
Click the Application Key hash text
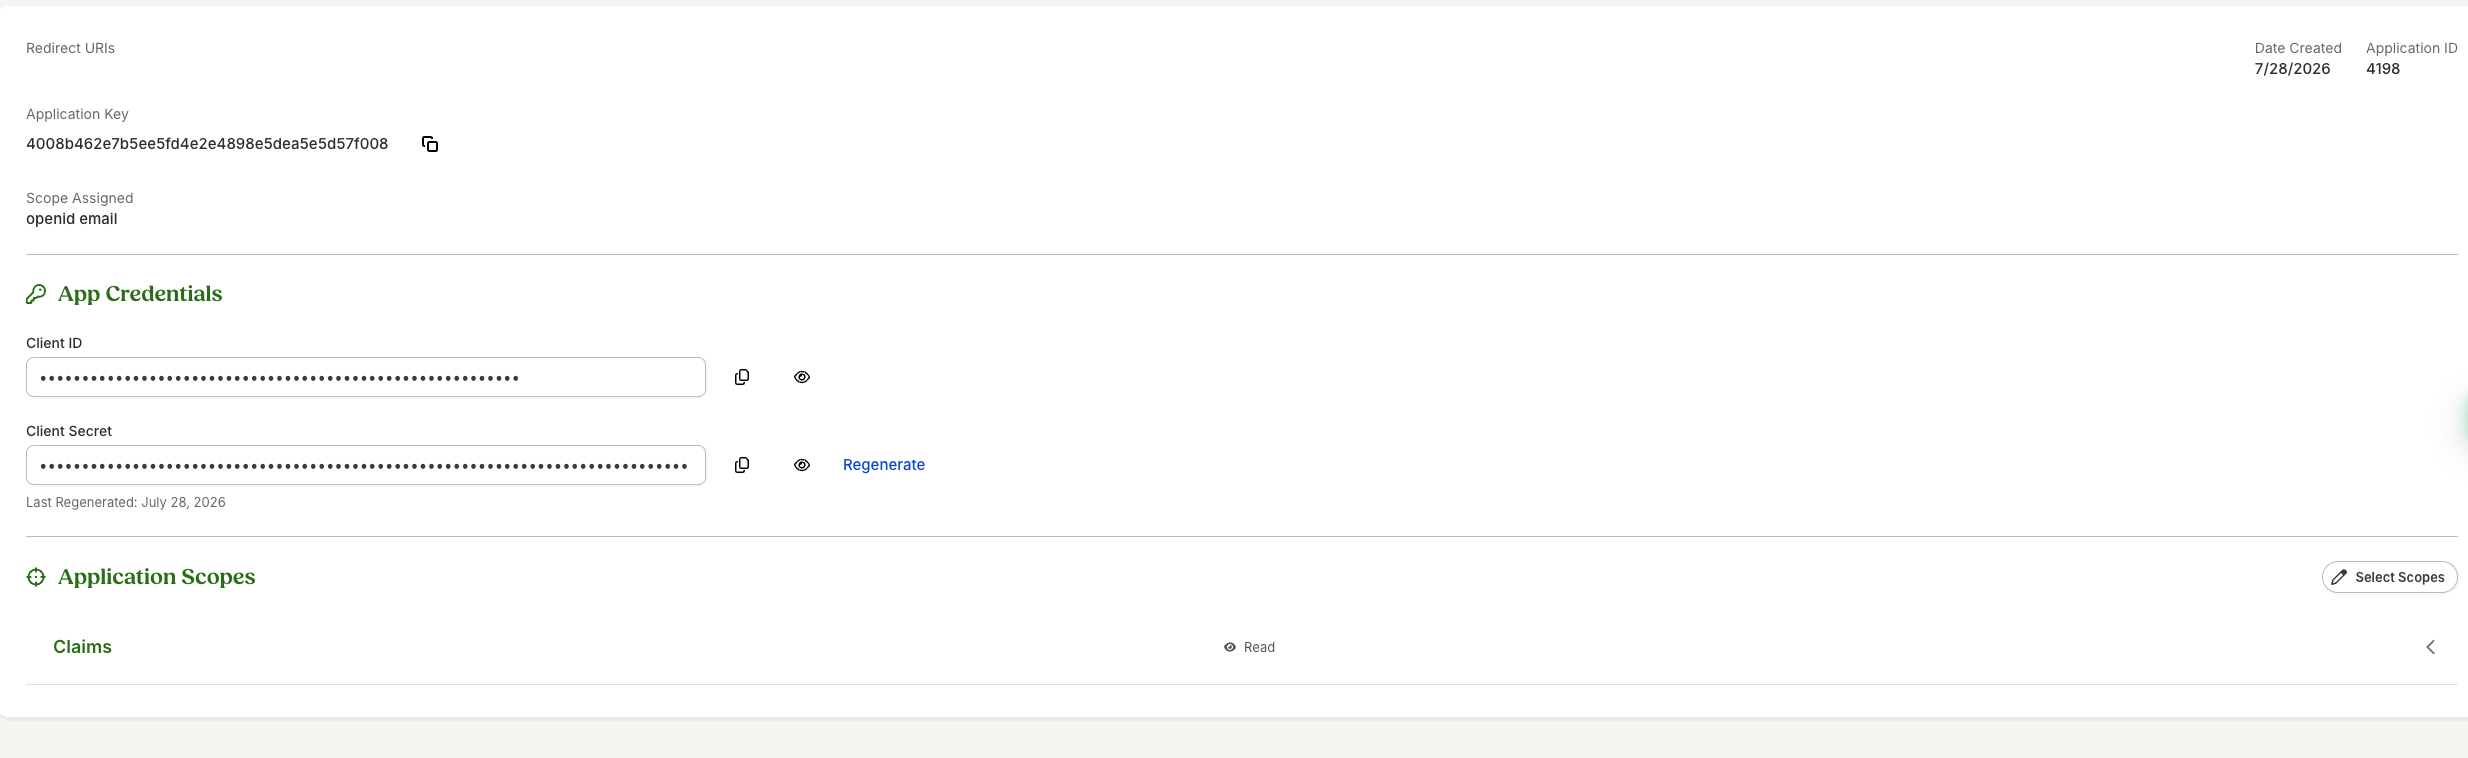pos(207,144)
